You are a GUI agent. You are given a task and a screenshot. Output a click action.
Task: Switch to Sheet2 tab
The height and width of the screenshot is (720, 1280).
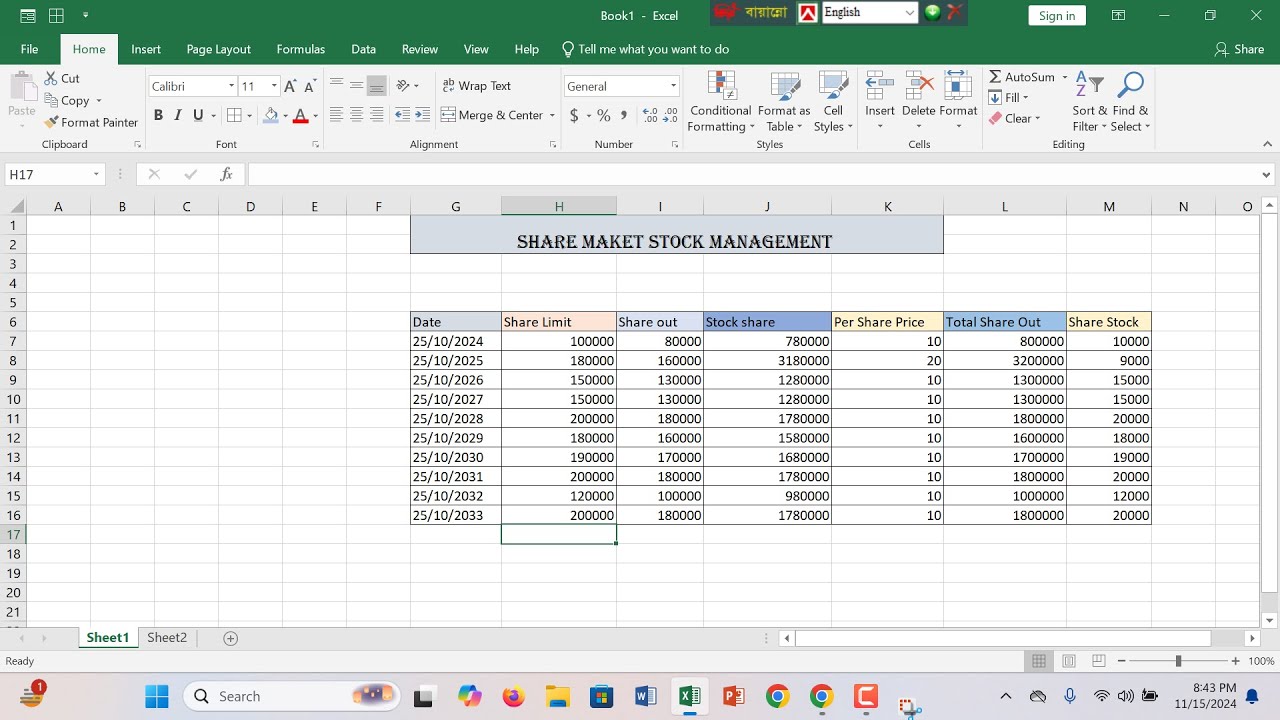167,638
